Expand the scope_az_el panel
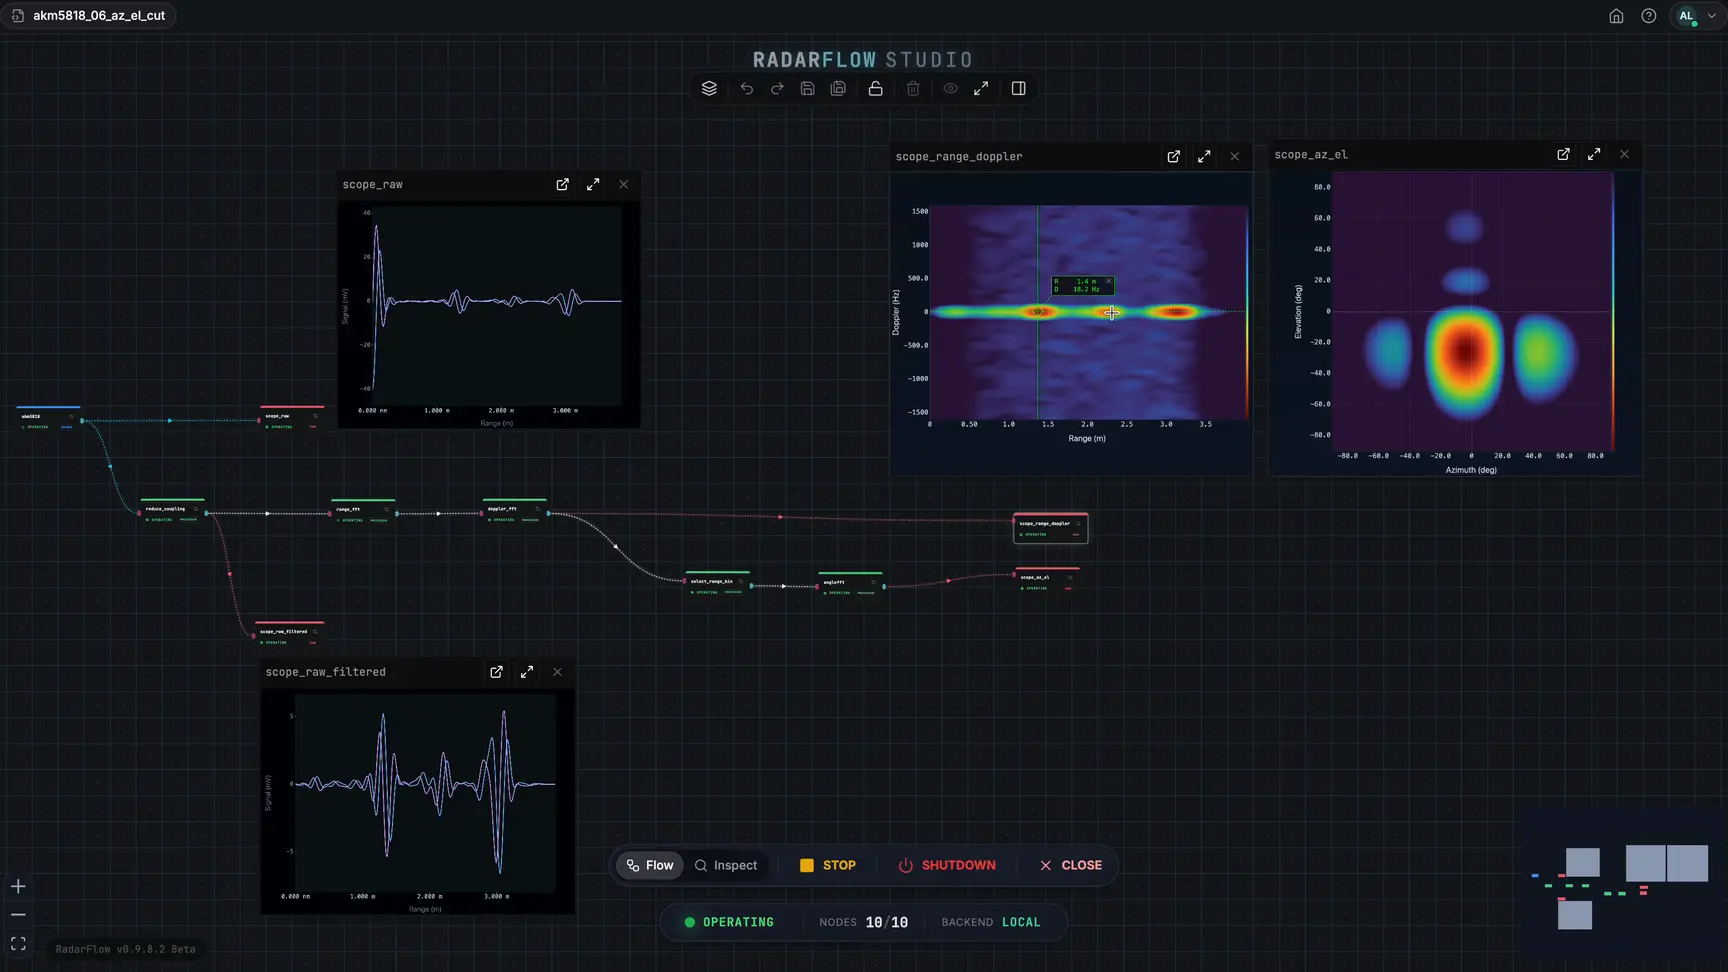 1594,154
